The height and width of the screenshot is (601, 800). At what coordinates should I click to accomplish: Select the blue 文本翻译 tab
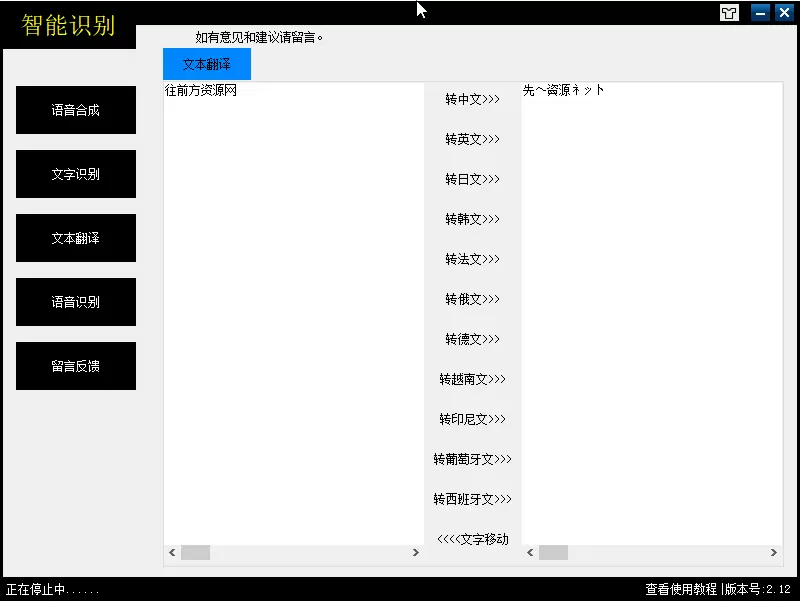[207, 64]
